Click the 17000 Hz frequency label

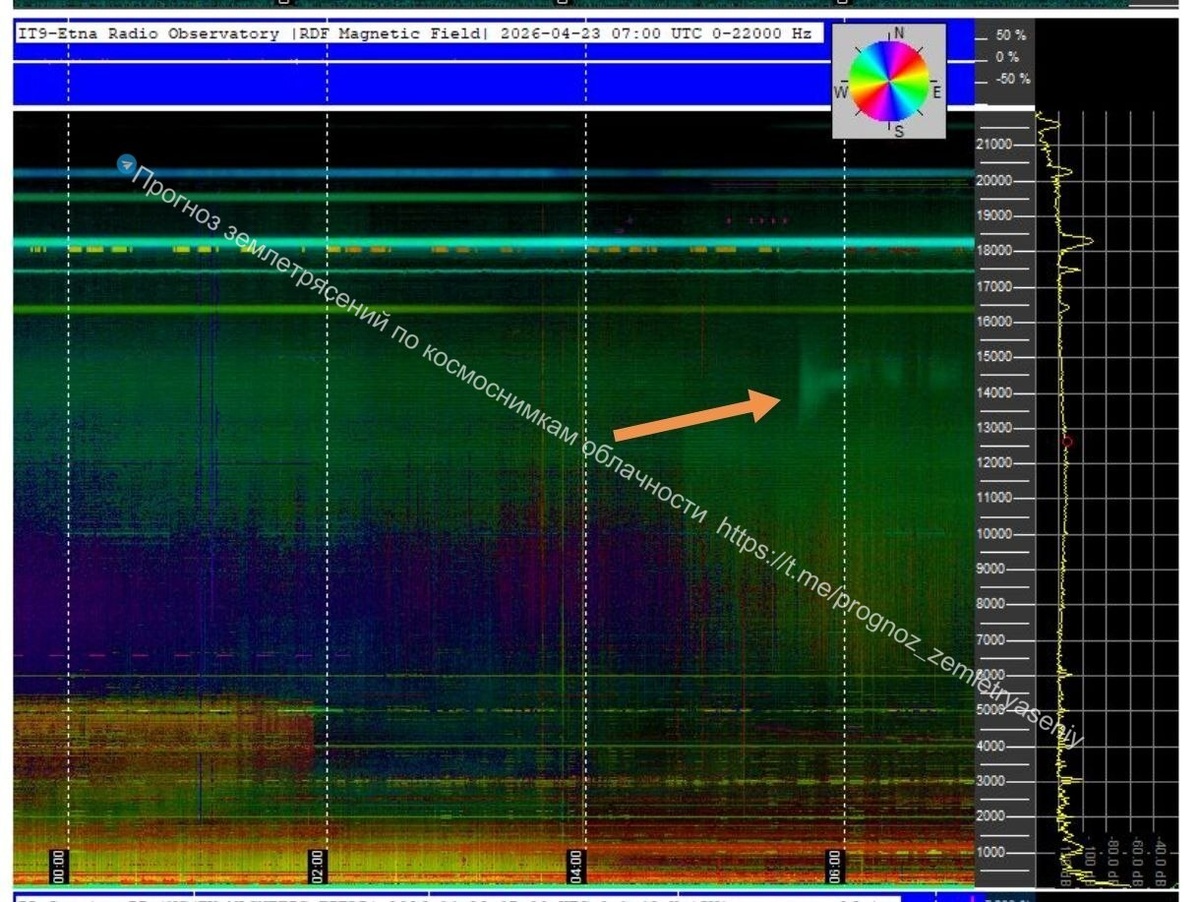[x=996, y=287]
